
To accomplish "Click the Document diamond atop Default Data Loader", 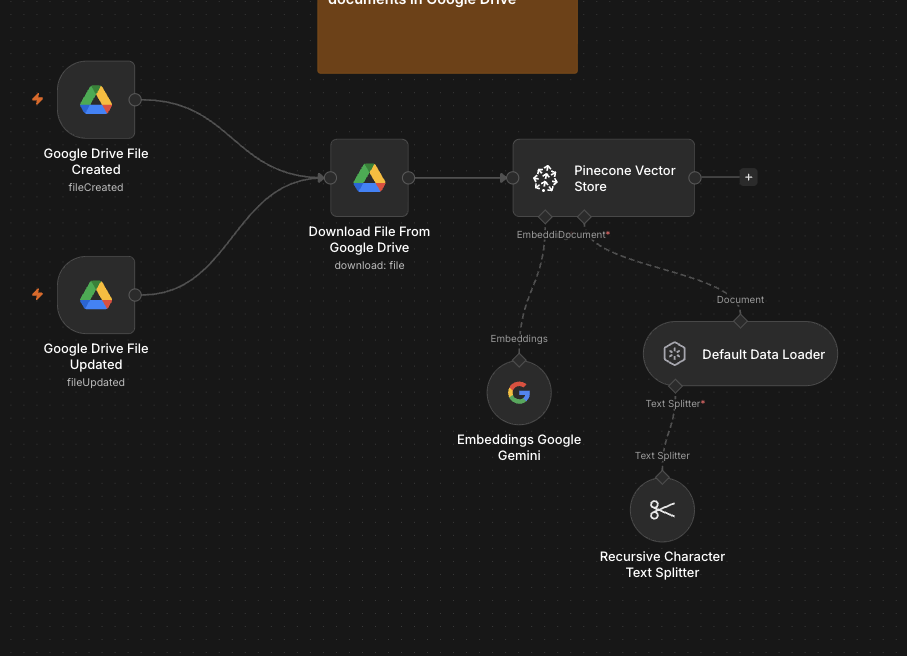I will pyautogui.click(x=740, y=321).
